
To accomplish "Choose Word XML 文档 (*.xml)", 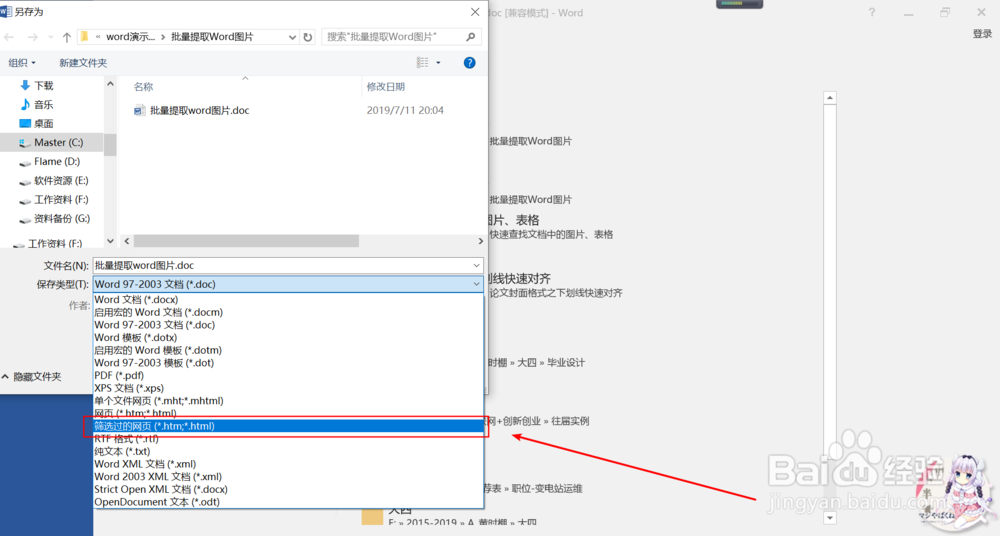I will (x=288, y=464).
